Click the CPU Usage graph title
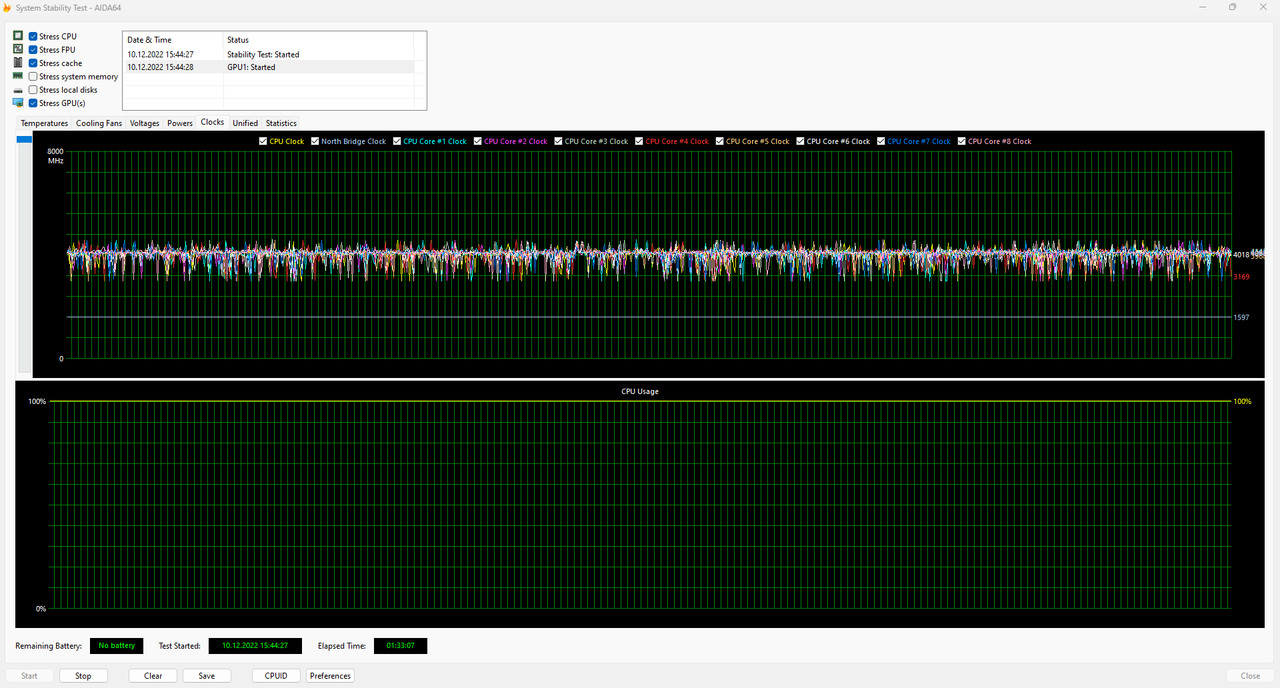1280x688 pixels. 640,391
